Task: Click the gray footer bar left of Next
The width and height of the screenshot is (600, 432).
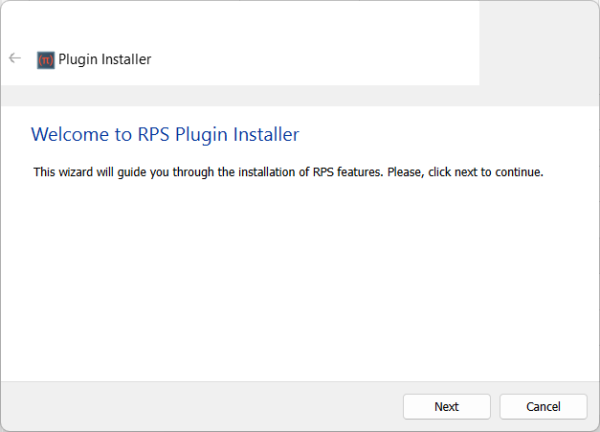Action: (200, 406)
